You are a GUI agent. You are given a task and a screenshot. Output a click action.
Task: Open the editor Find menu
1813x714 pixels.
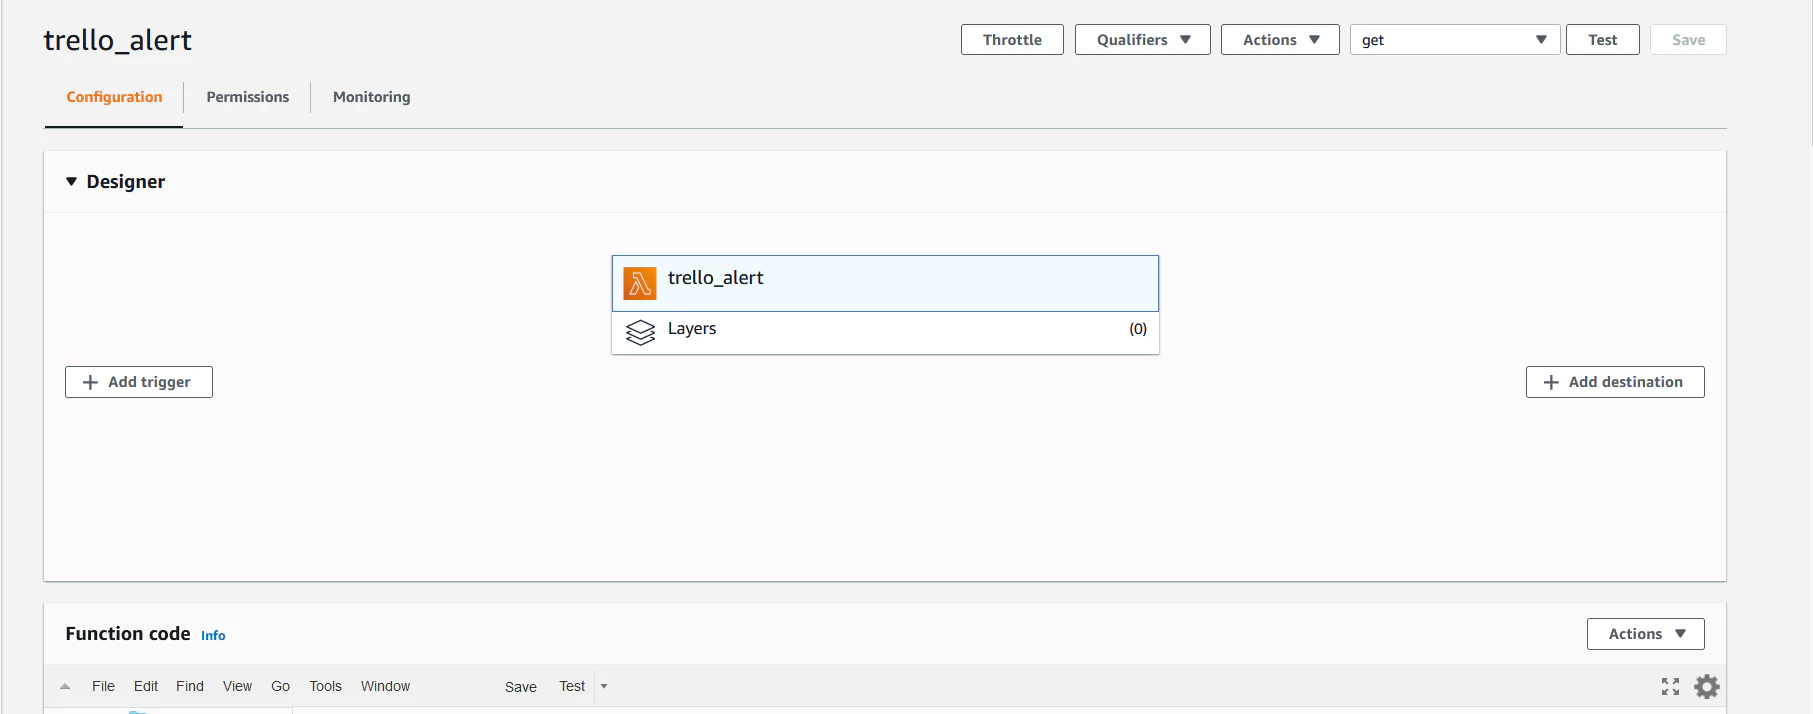(x=190, y=686)
